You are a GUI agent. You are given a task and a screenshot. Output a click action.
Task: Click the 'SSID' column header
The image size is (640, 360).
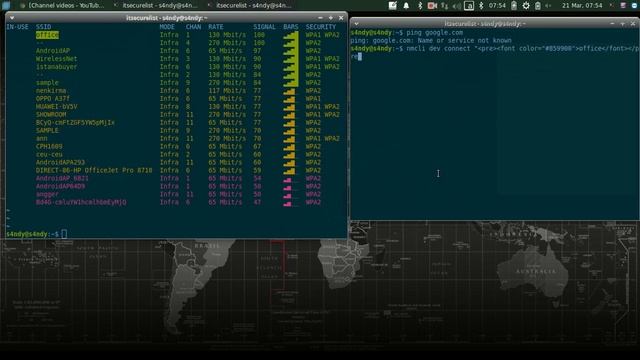tap(43, 27)
